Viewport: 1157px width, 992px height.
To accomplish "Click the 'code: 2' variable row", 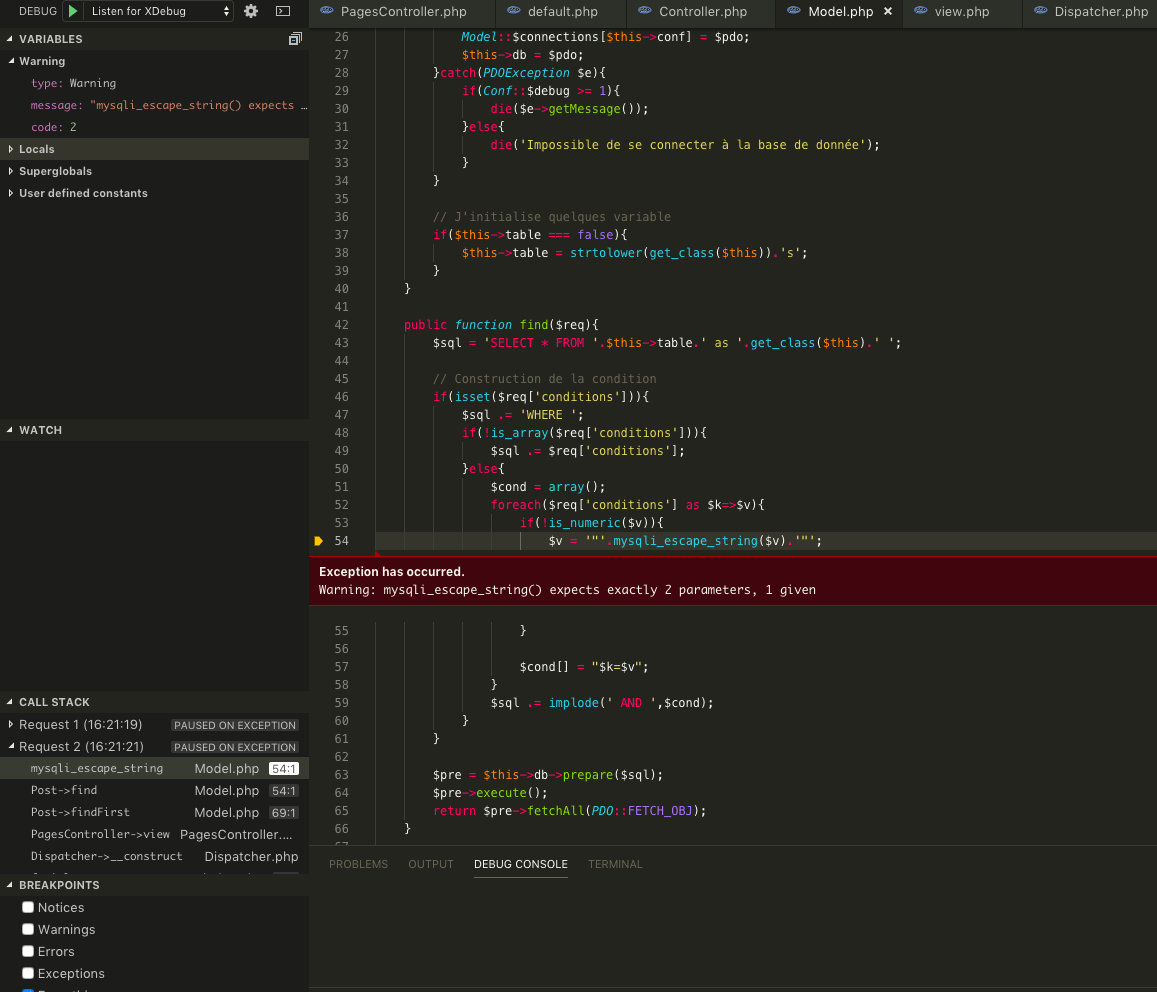I will pyautogui.click(x=154, y=127).
